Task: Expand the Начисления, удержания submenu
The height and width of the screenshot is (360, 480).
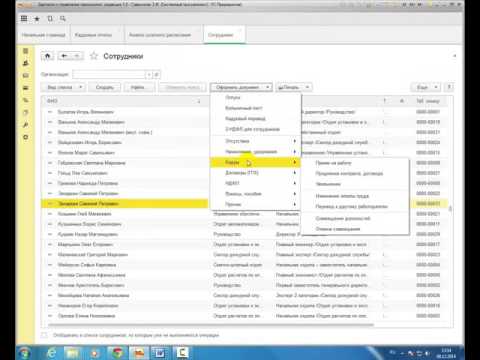Action: [256, 152]
